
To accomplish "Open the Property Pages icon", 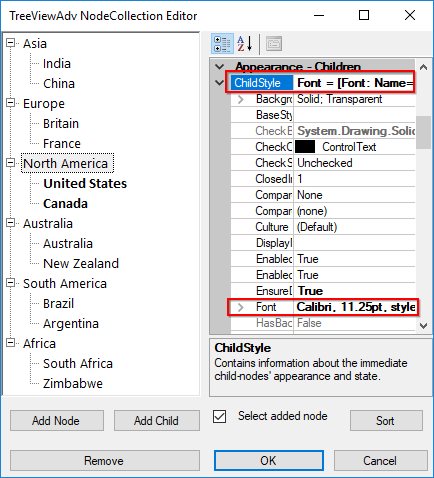I will 274,44.
